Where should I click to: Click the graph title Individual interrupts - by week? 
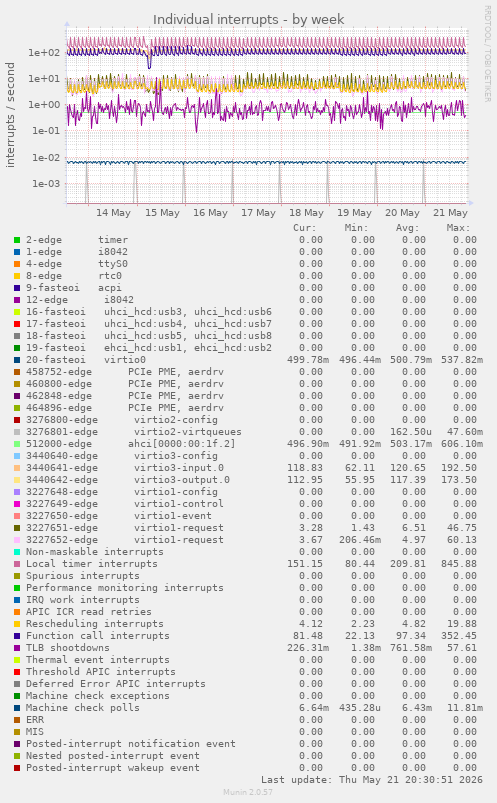(248, 19)
